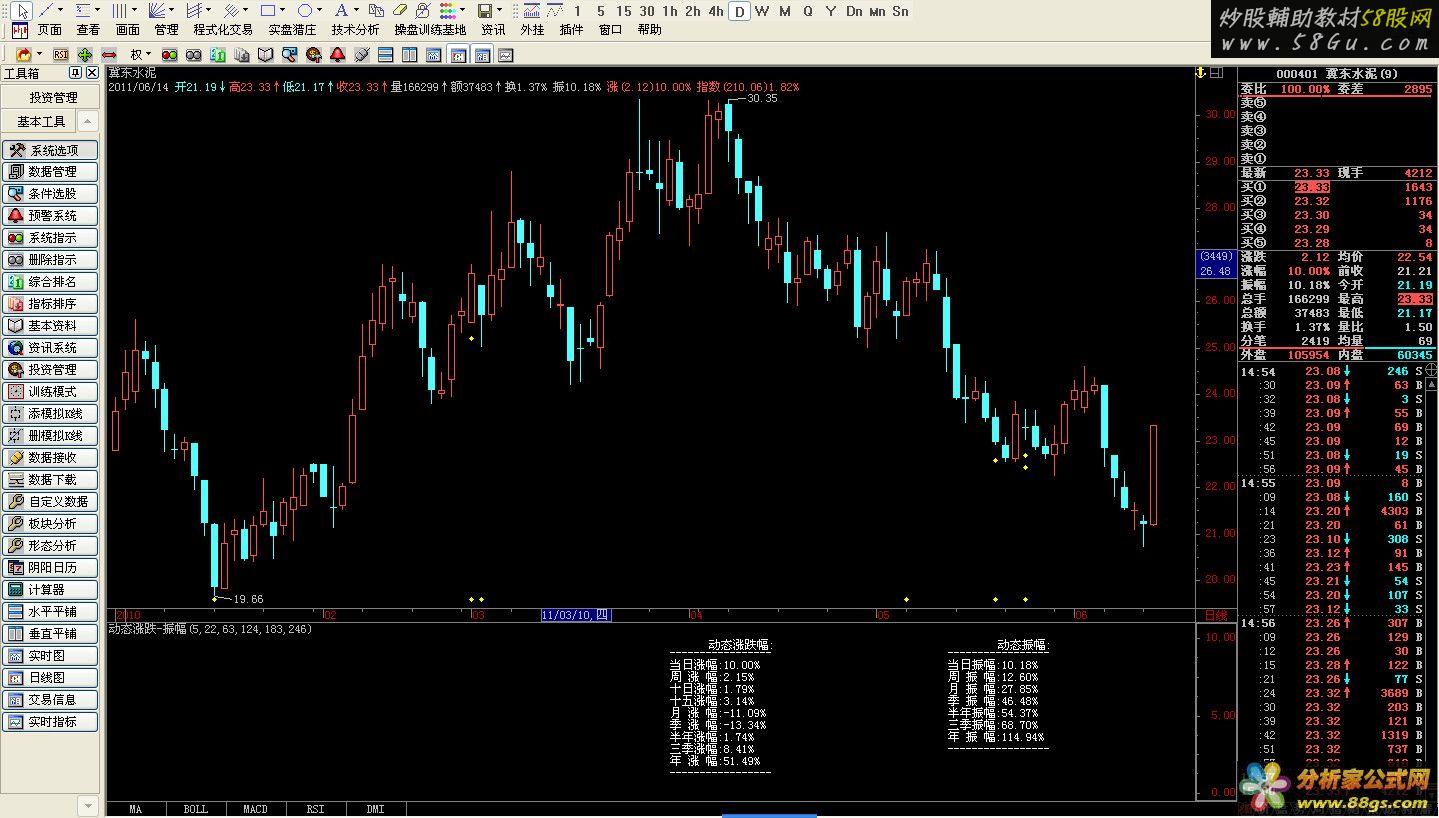Click the magnifier stock filter toolbar icon
The height and width of the screenshot is (818, 1439).
coord(289,55)
